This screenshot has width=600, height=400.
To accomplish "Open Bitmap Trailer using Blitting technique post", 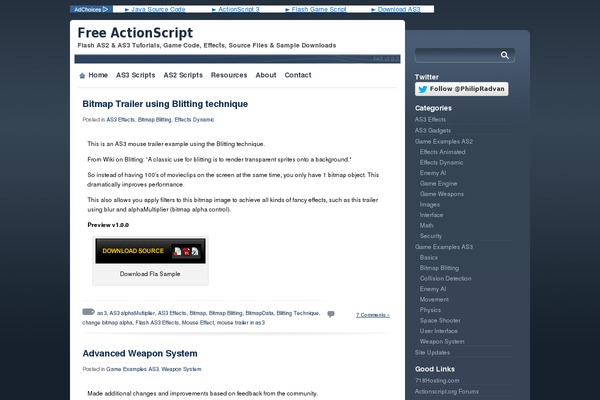I will click(165, 104).
